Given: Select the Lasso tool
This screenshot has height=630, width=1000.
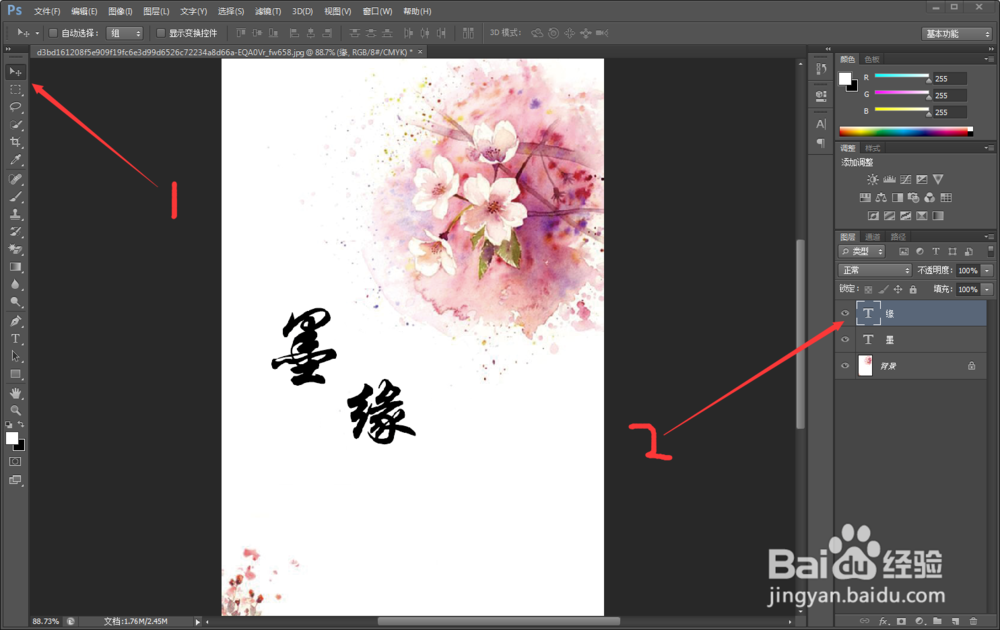Looking at the screenshot, I should coord(15,107).
